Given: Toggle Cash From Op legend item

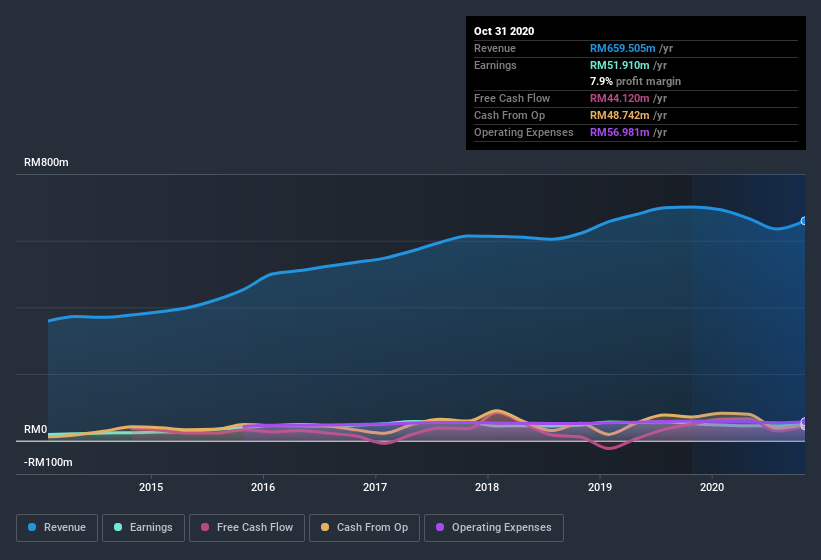Looking at the screenshot, I should (x=365, y=527).
